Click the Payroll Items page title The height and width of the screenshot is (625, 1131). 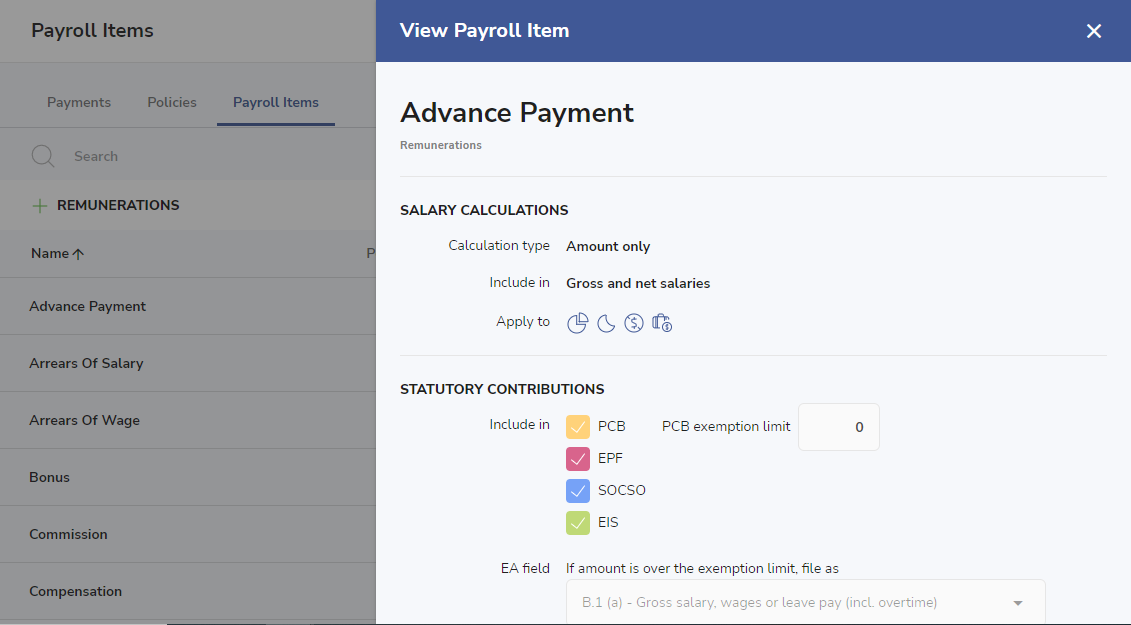tap(92, 30)
